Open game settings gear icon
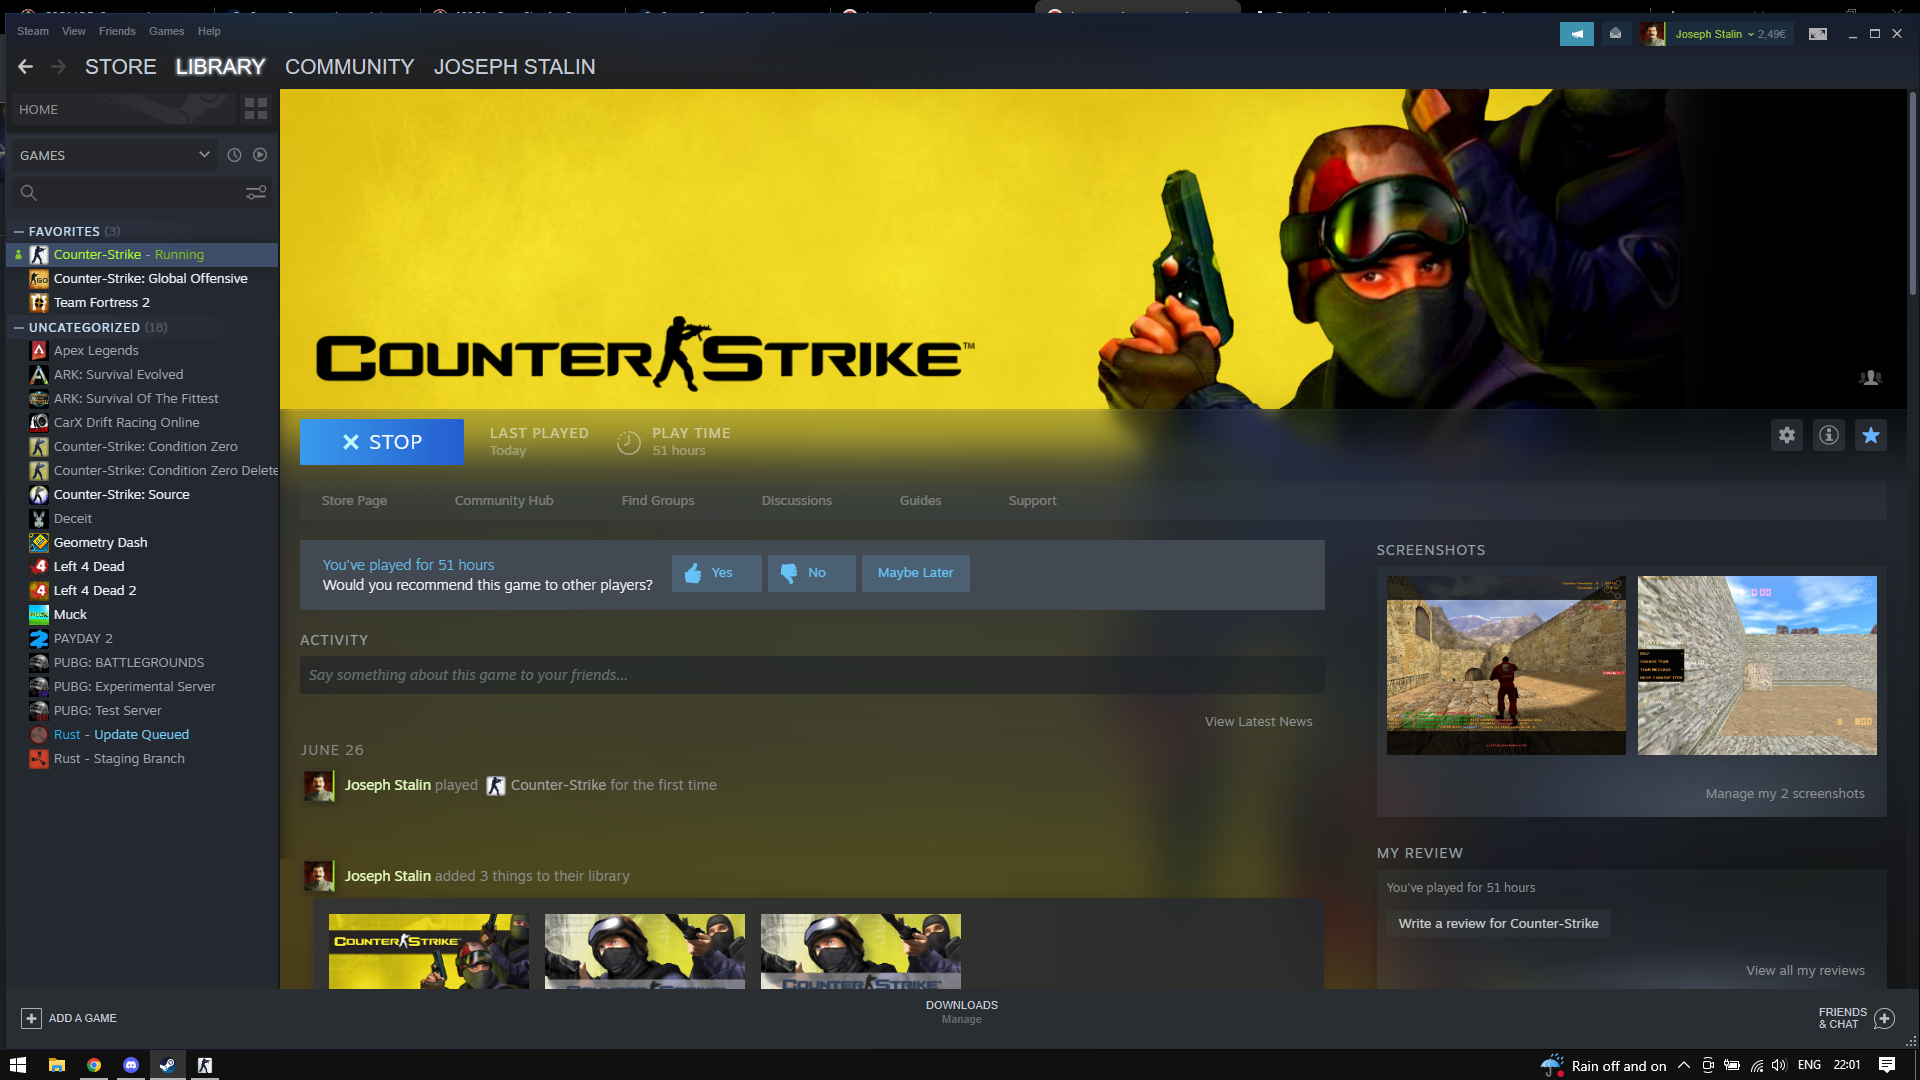1920x1080 pixels. coord(1786,435)
